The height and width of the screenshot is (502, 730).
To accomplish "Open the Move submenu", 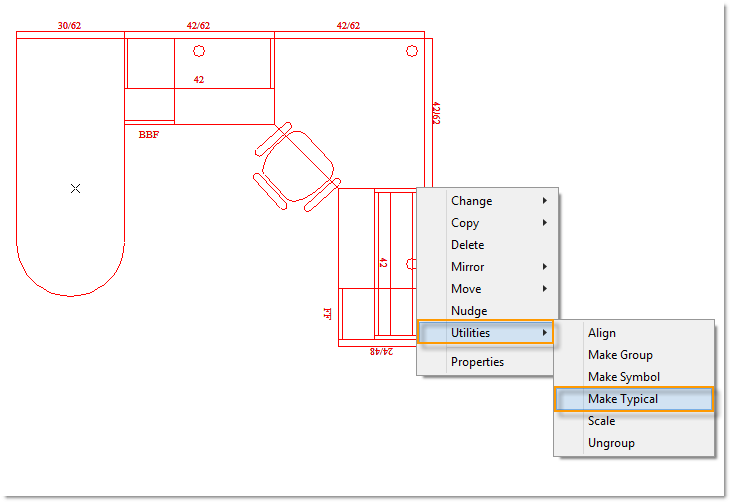I will [x=487, y=289].
